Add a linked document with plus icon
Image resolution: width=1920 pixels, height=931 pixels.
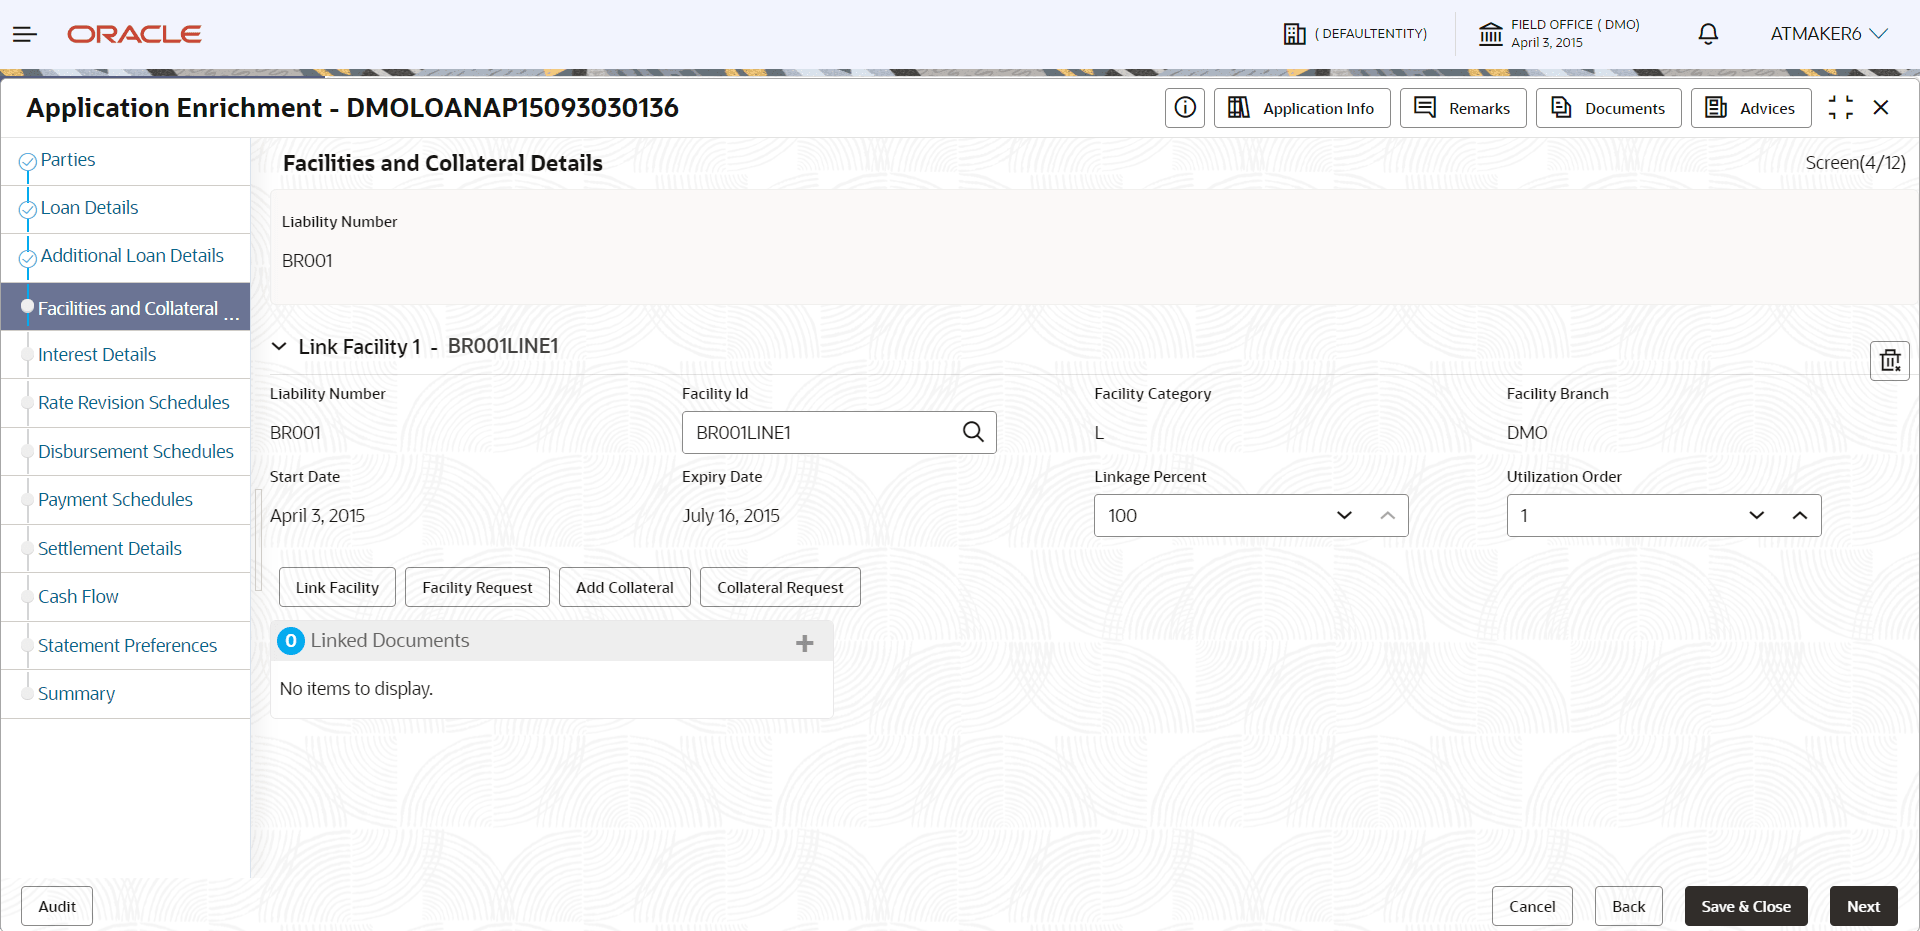pyautogui.click(x=805, y=643)
